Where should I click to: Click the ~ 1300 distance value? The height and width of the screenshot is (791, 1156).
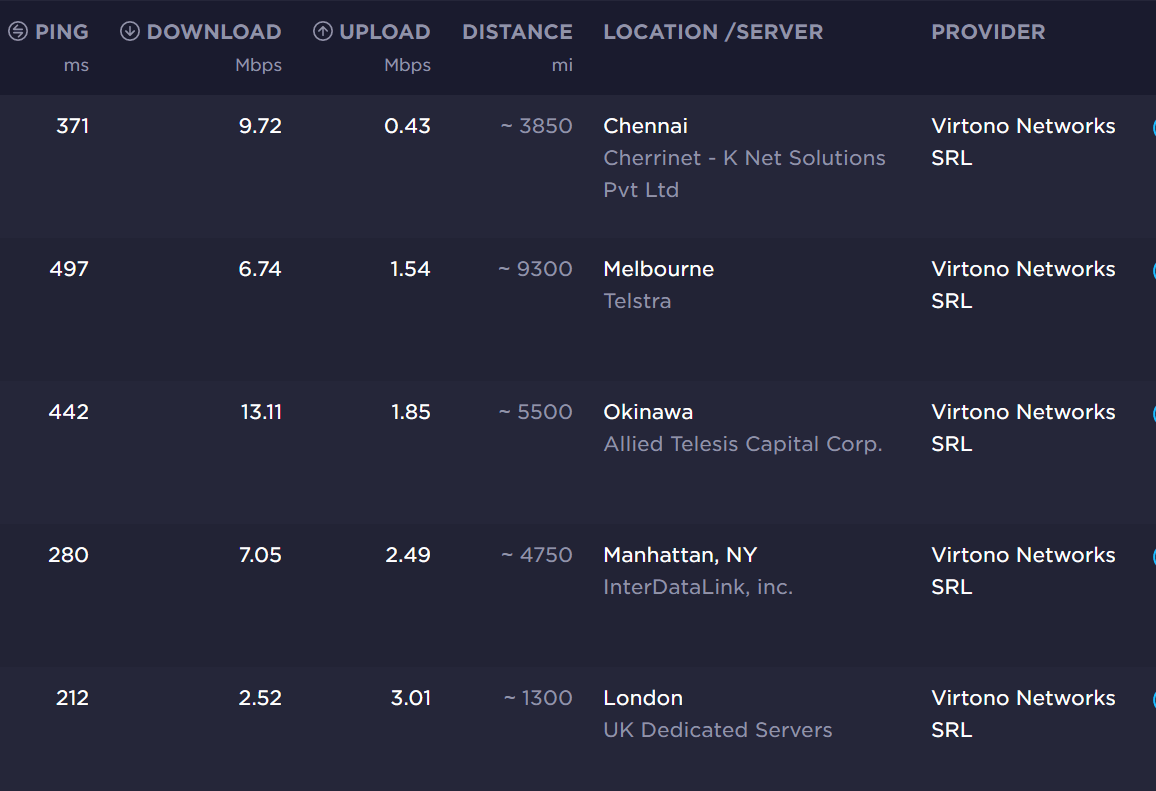point(538,698)
